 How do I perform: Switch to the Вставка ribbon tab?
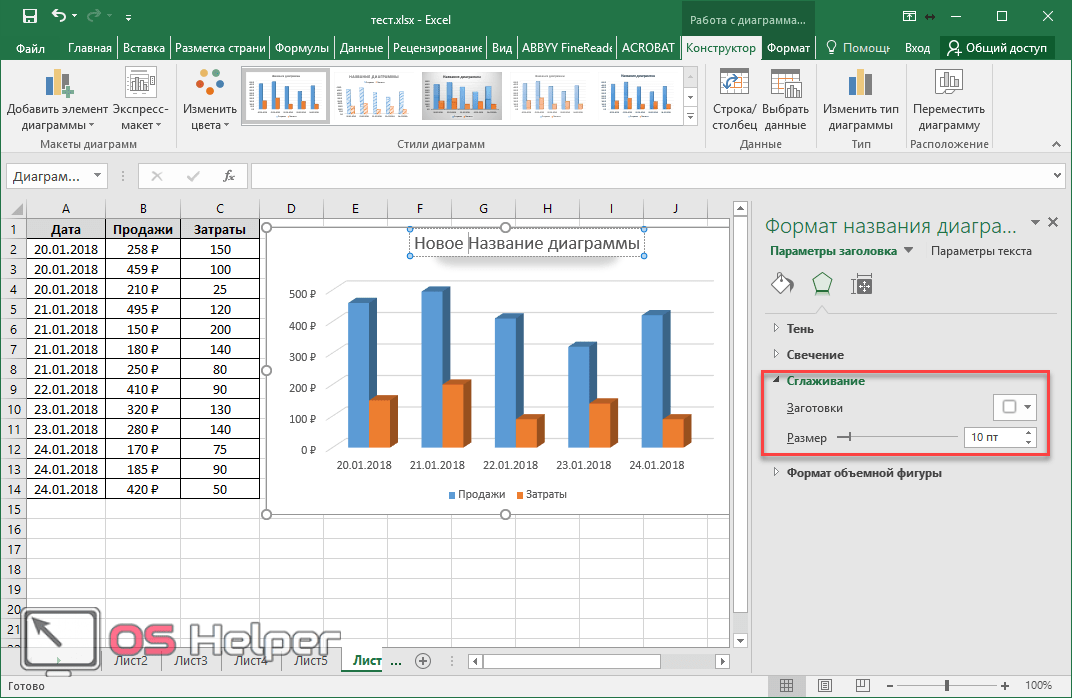(x=143, y=48)
